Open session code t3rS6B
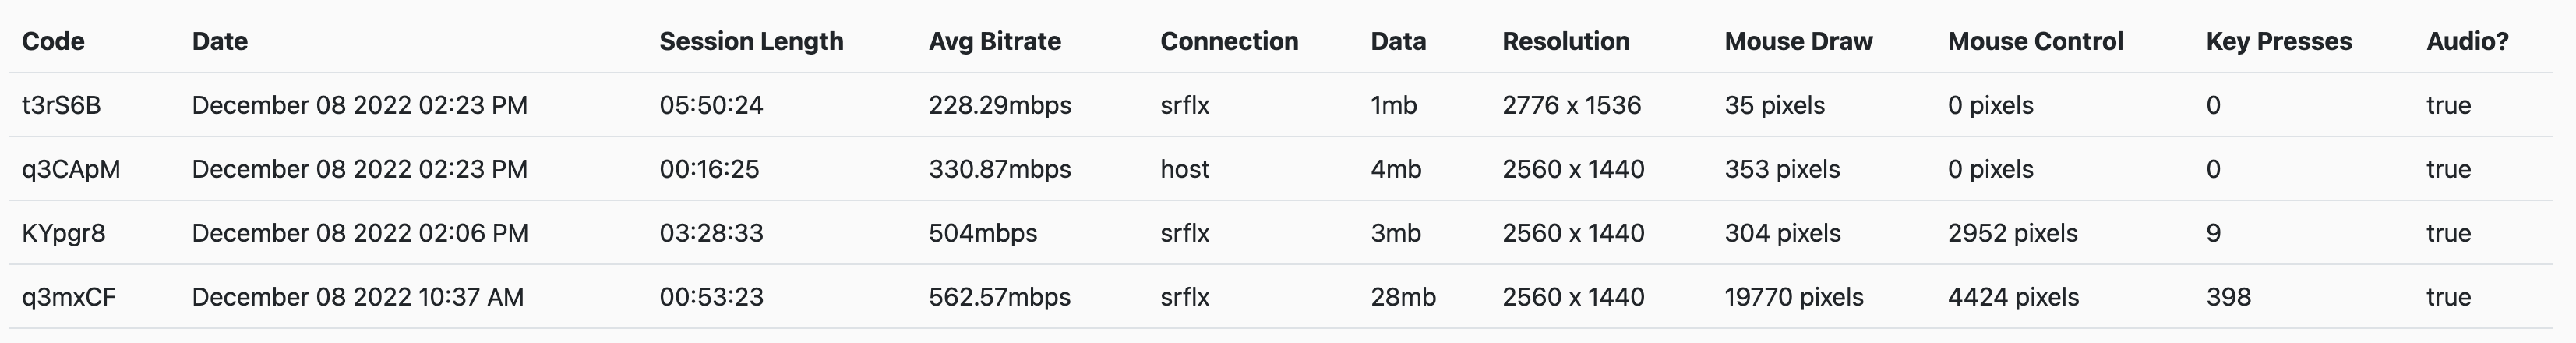 click(61, 105)
